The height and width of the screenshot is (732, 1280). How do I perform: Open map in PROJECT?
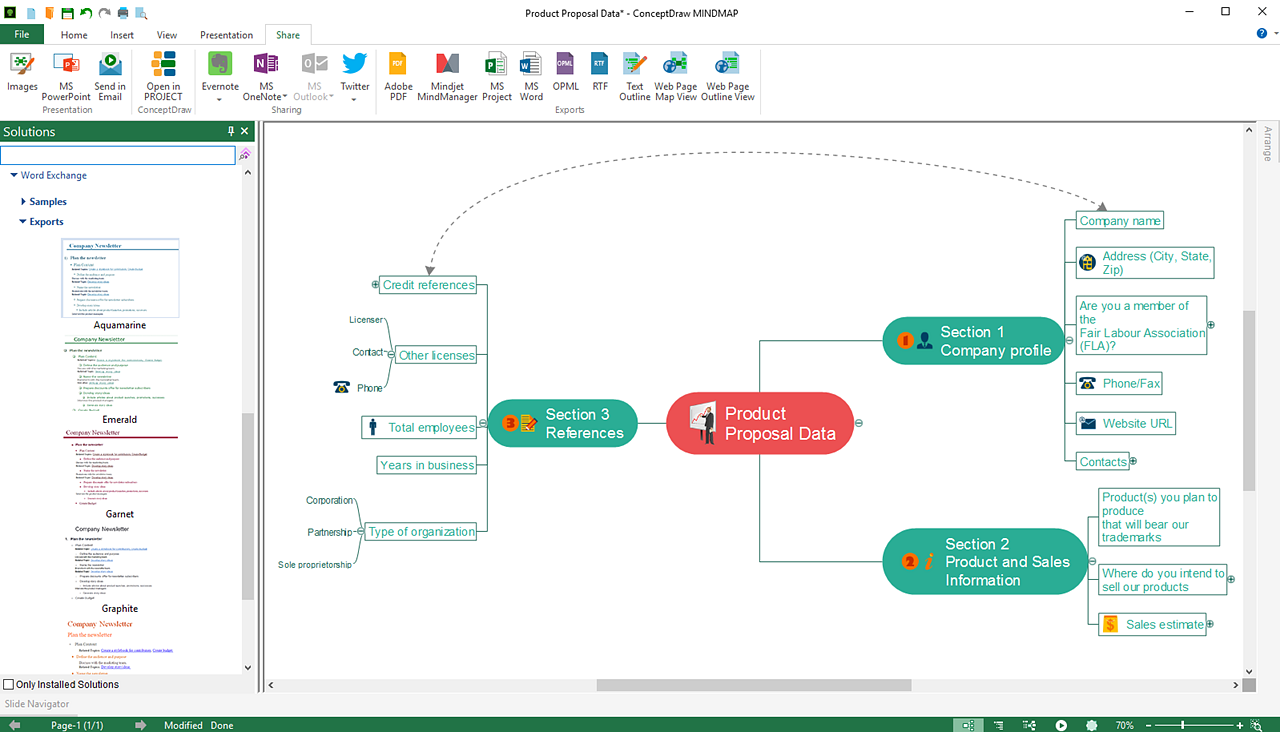(163, 76)
